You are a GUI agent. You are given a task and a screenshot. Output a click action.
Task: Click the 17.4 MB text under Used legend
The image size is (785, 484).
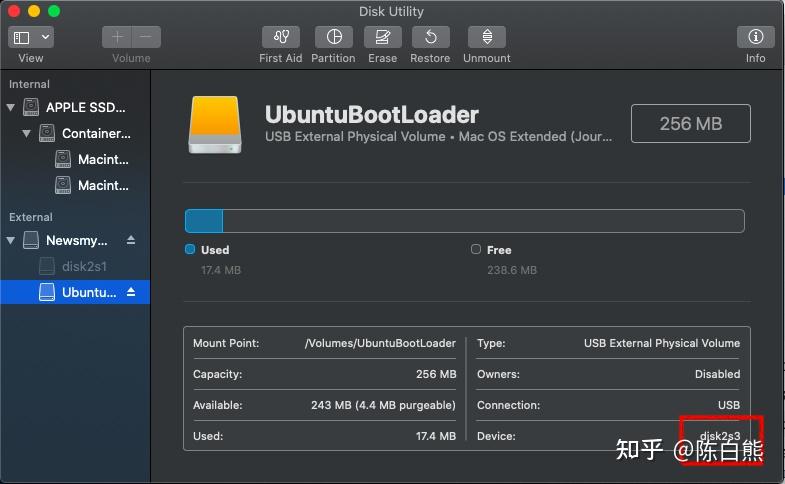(x=221, y=270)
